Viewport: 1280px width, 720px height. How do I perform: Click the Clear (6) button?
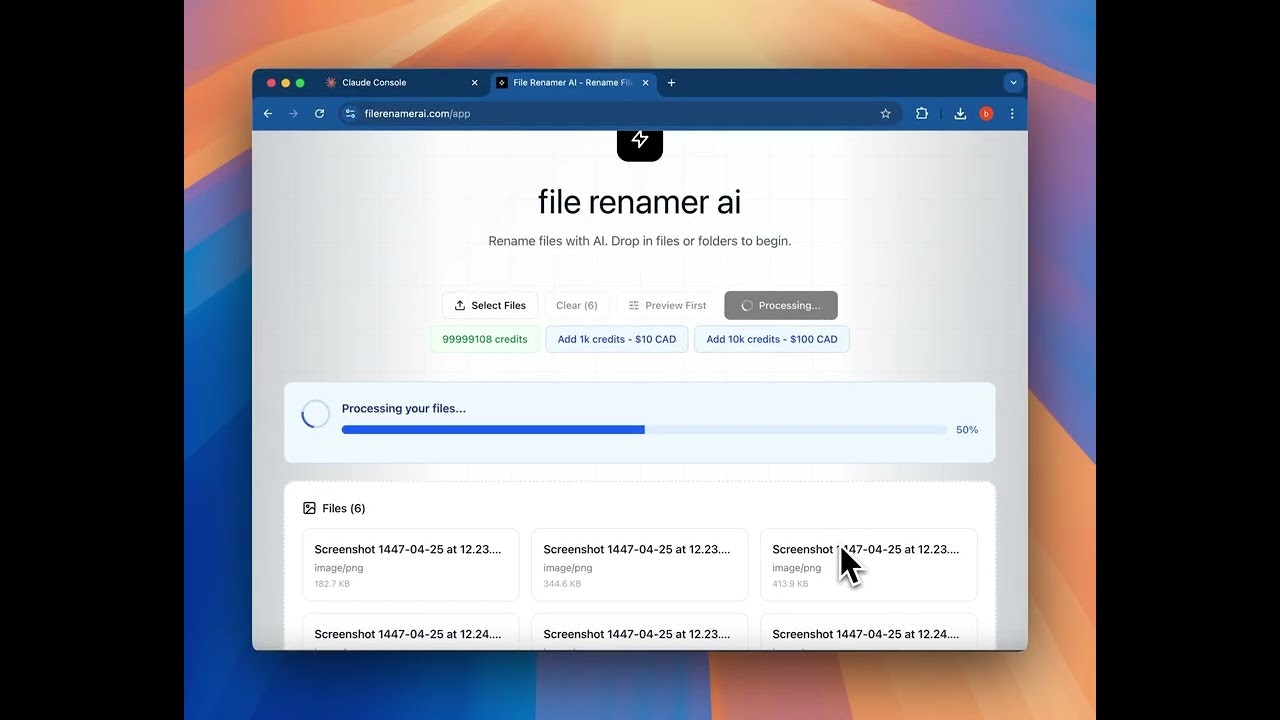578,305
